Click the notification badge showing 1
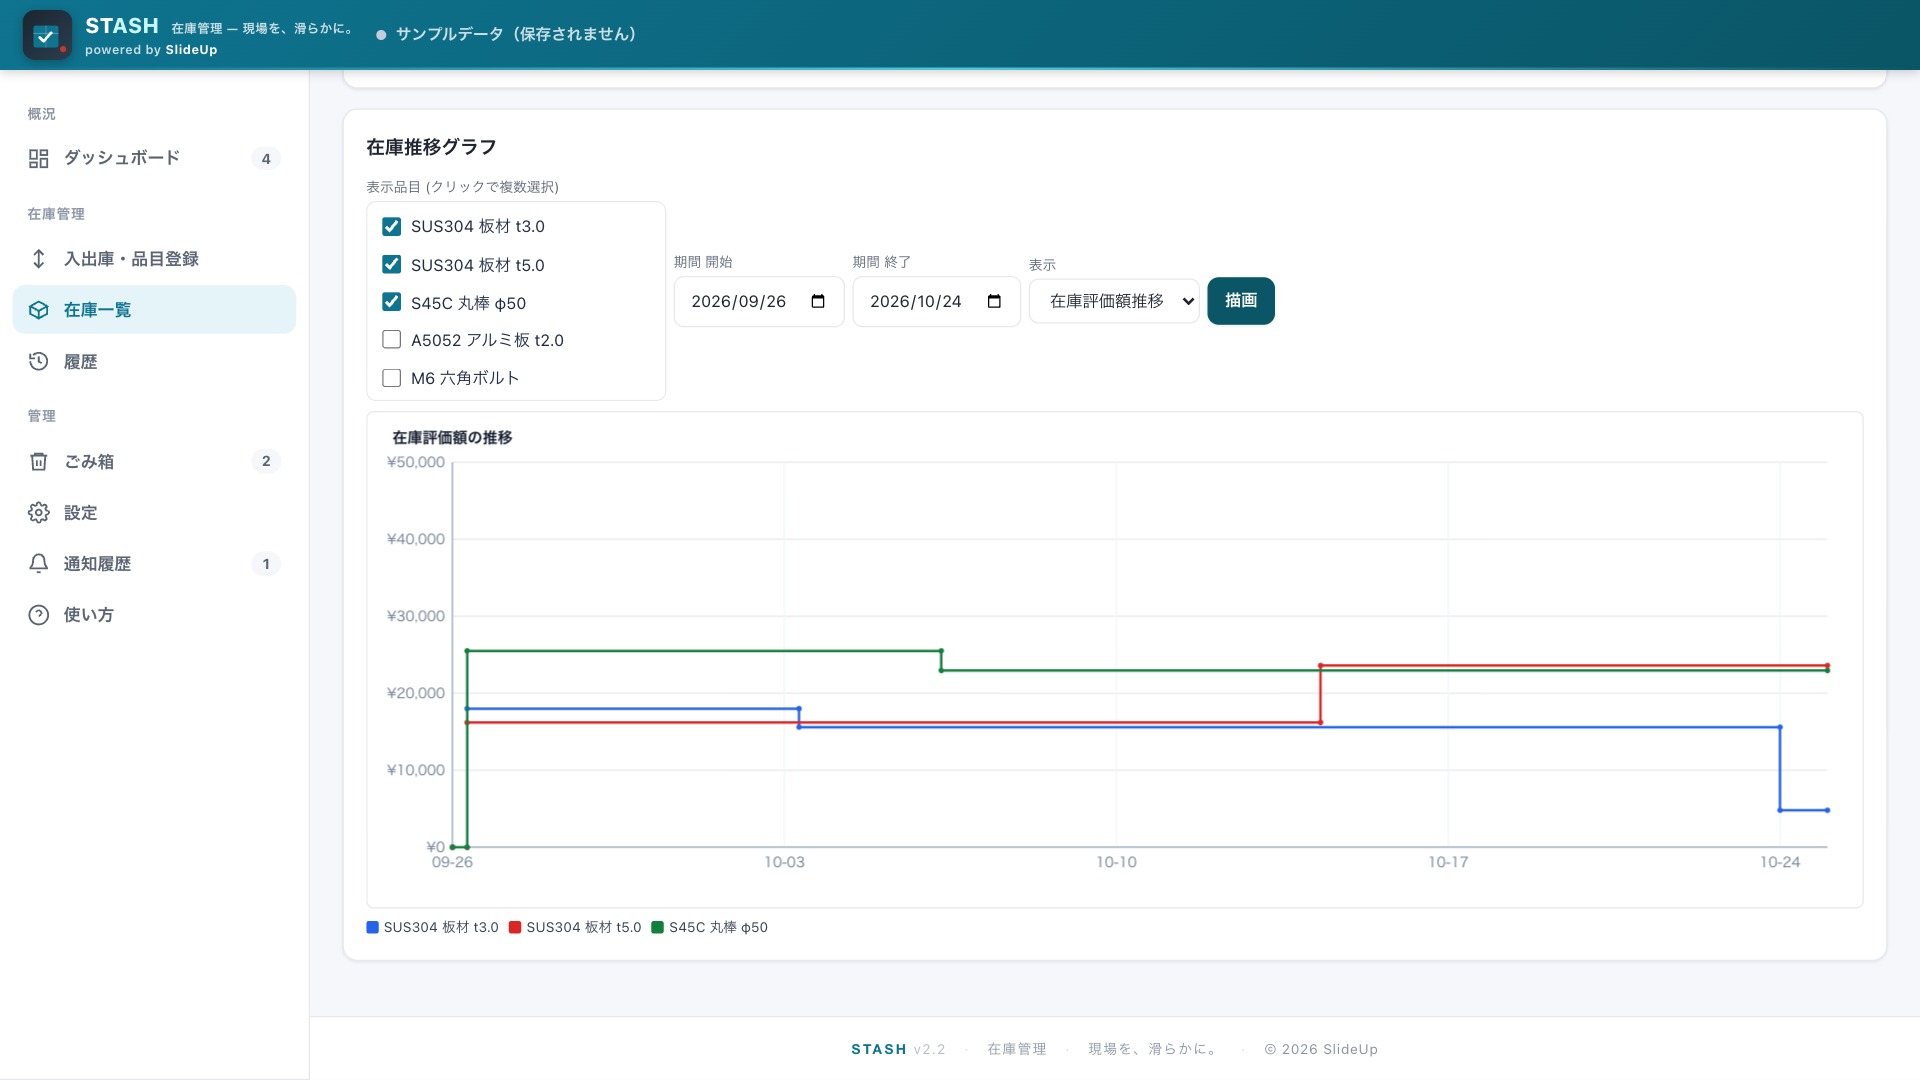Image resolution: width=1920 pixels, height=1080 pixels. (266, 563)
